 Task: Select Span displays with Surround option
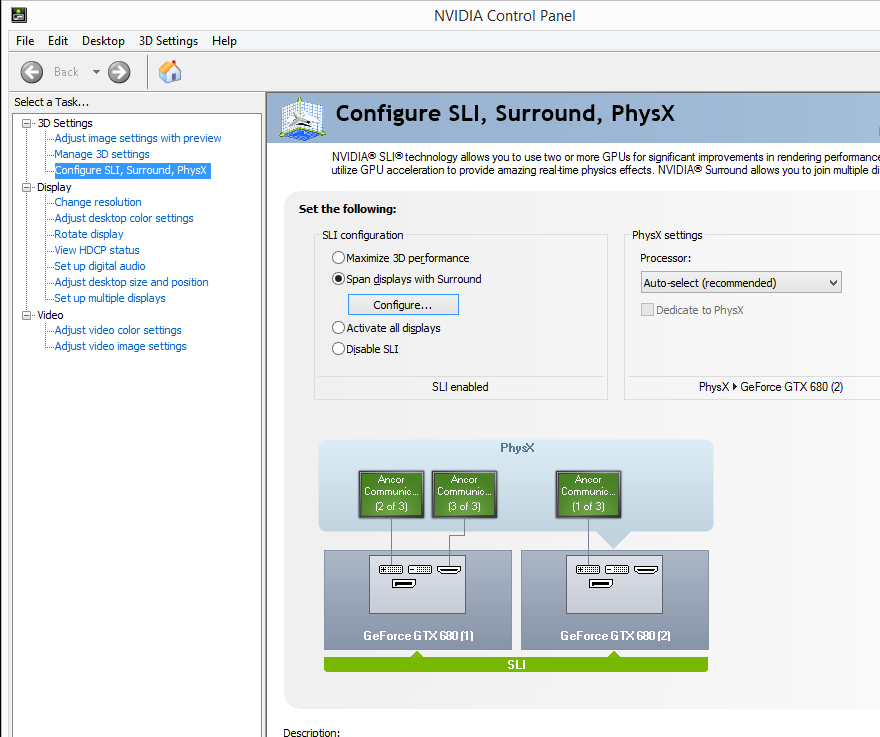pyautogui.click(x=407, y=279)
